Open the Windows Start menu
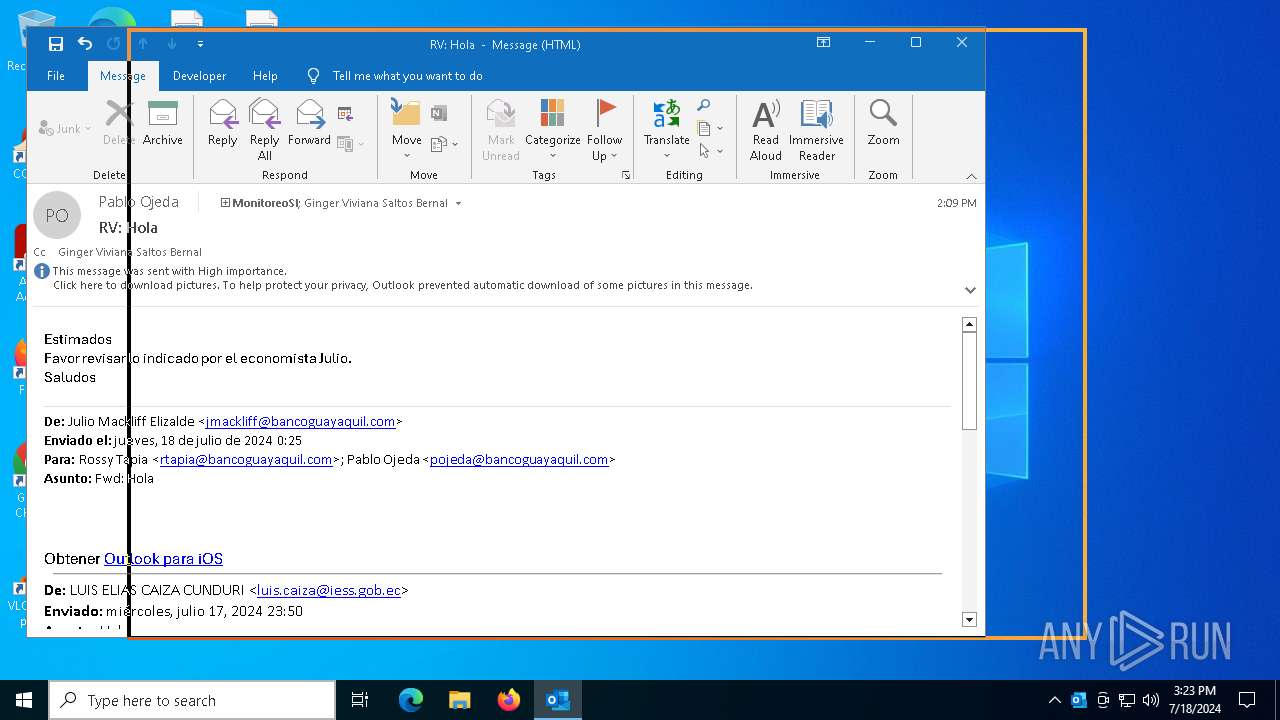This screenshot has width=1280, height=720. [x=24, y=700]
